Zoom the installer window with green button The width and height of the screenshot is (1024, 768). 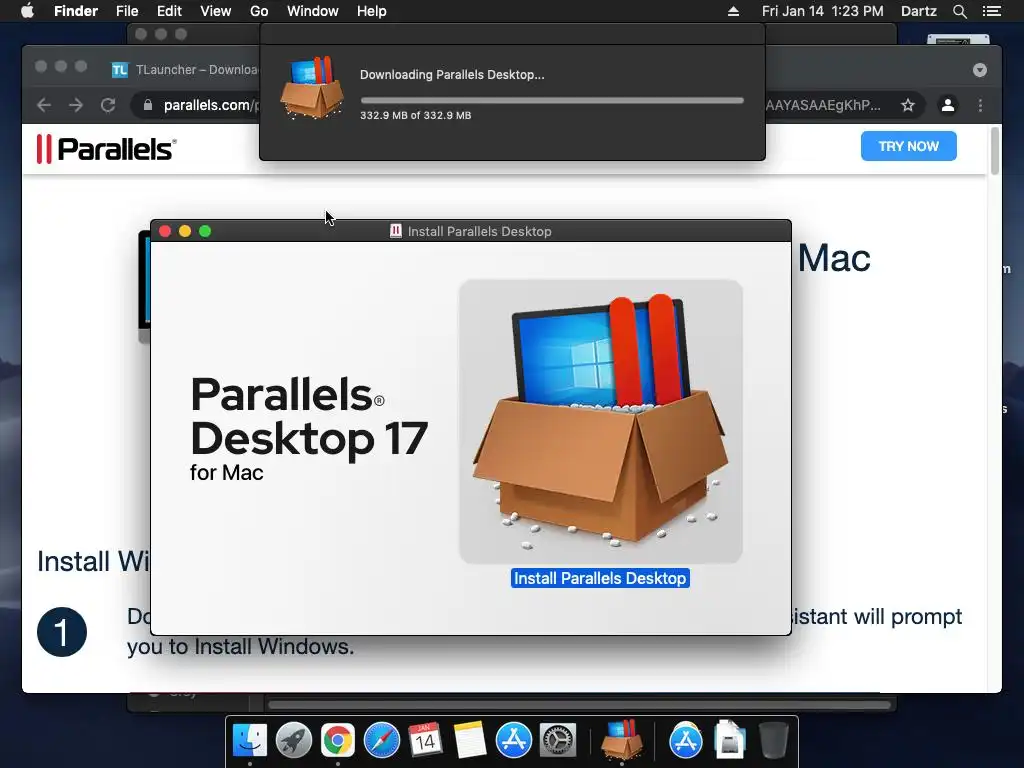click(205, 231)
